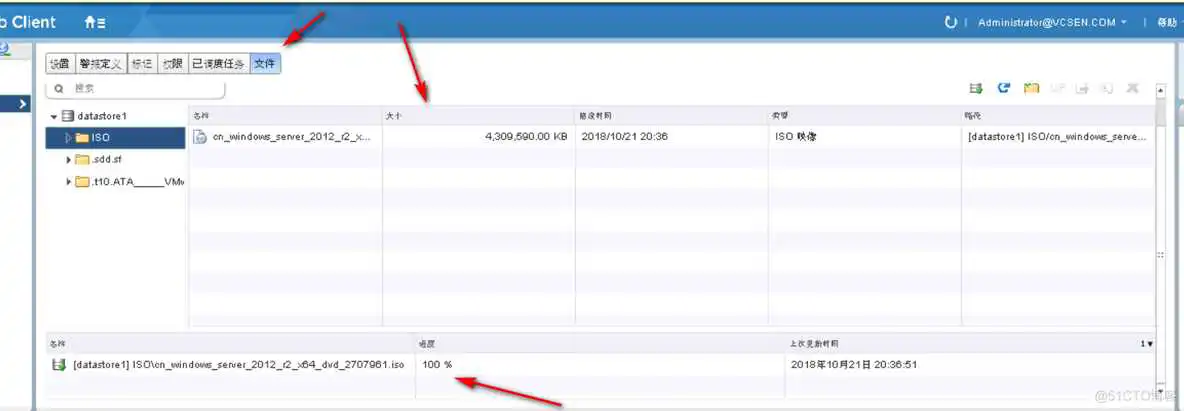The height and width of the screenshot is (411, 1184).
Task: Click the scroll up arrow of file list
Action: 1161,91
